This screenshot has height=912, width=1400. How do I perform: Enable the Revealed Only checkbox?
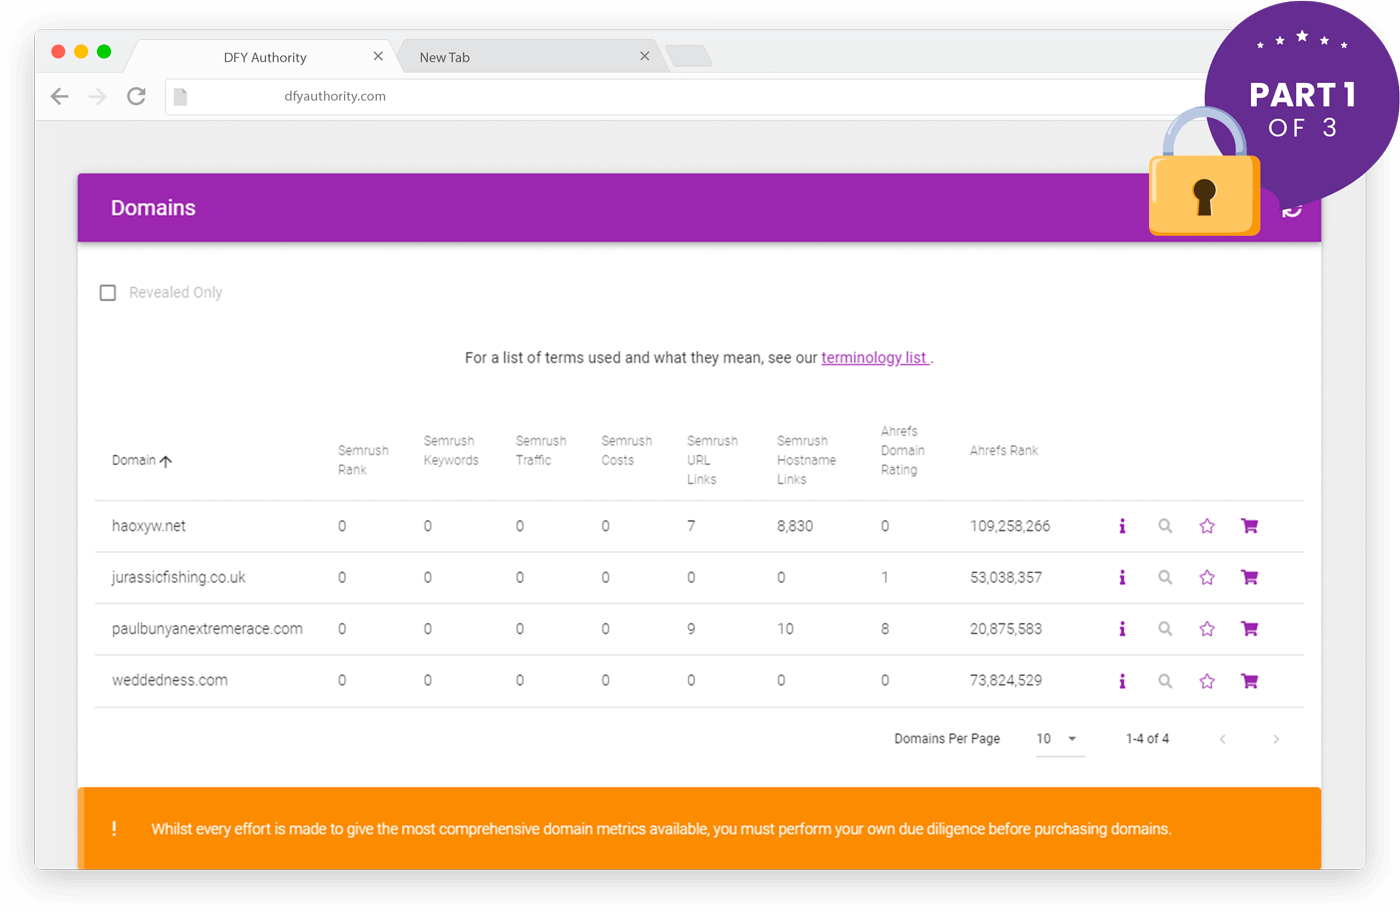(108, 293)
